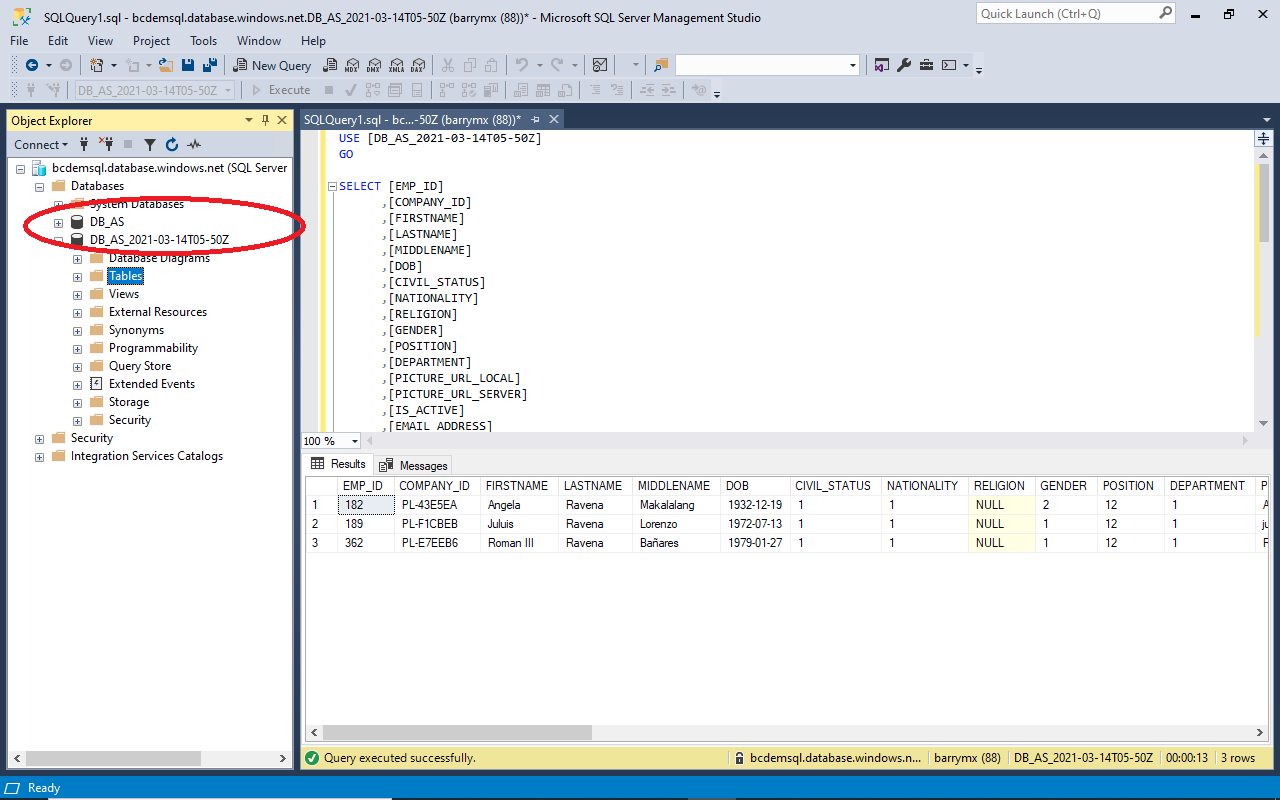Image resolution: width=1280 pixels, height=800 pixels.
Task: Click the Database Engine Query icon
Action: click(x=329, y=65)
